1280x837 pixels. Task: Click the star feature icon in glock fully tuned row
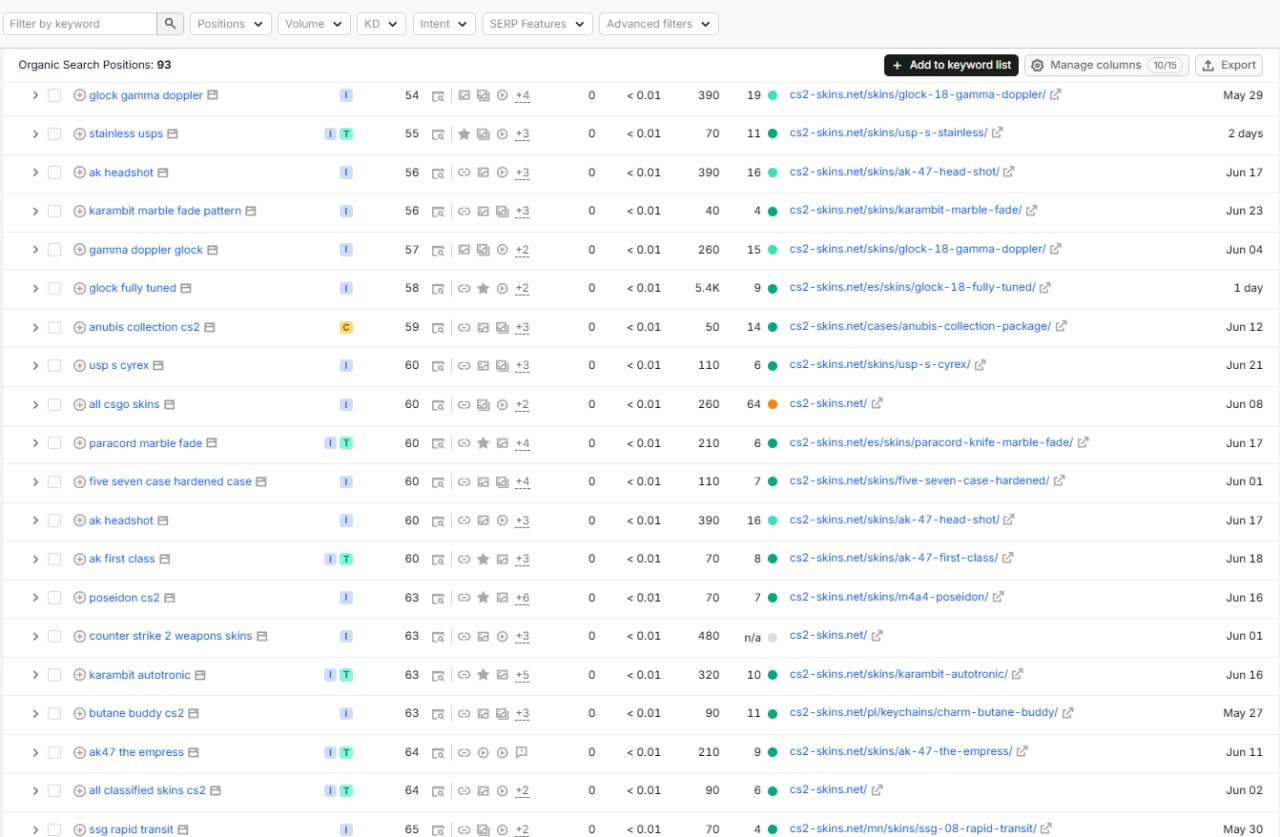click(483, 289)
